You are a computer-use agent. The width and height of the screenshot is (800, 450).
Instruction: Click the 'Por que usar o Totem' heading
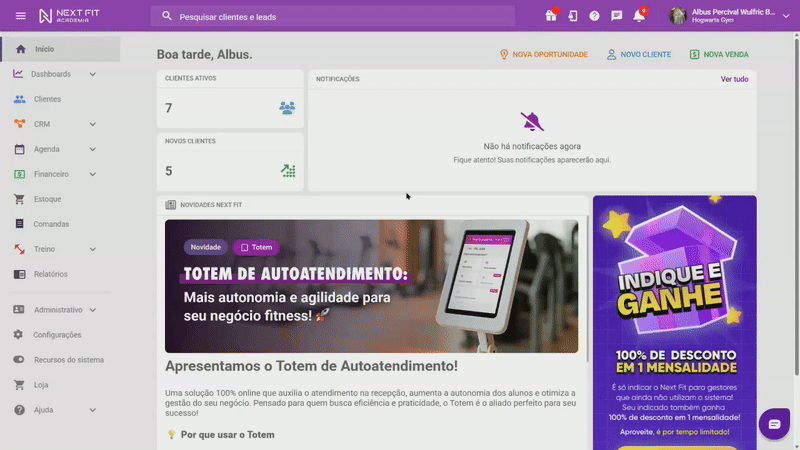(228, 435)
